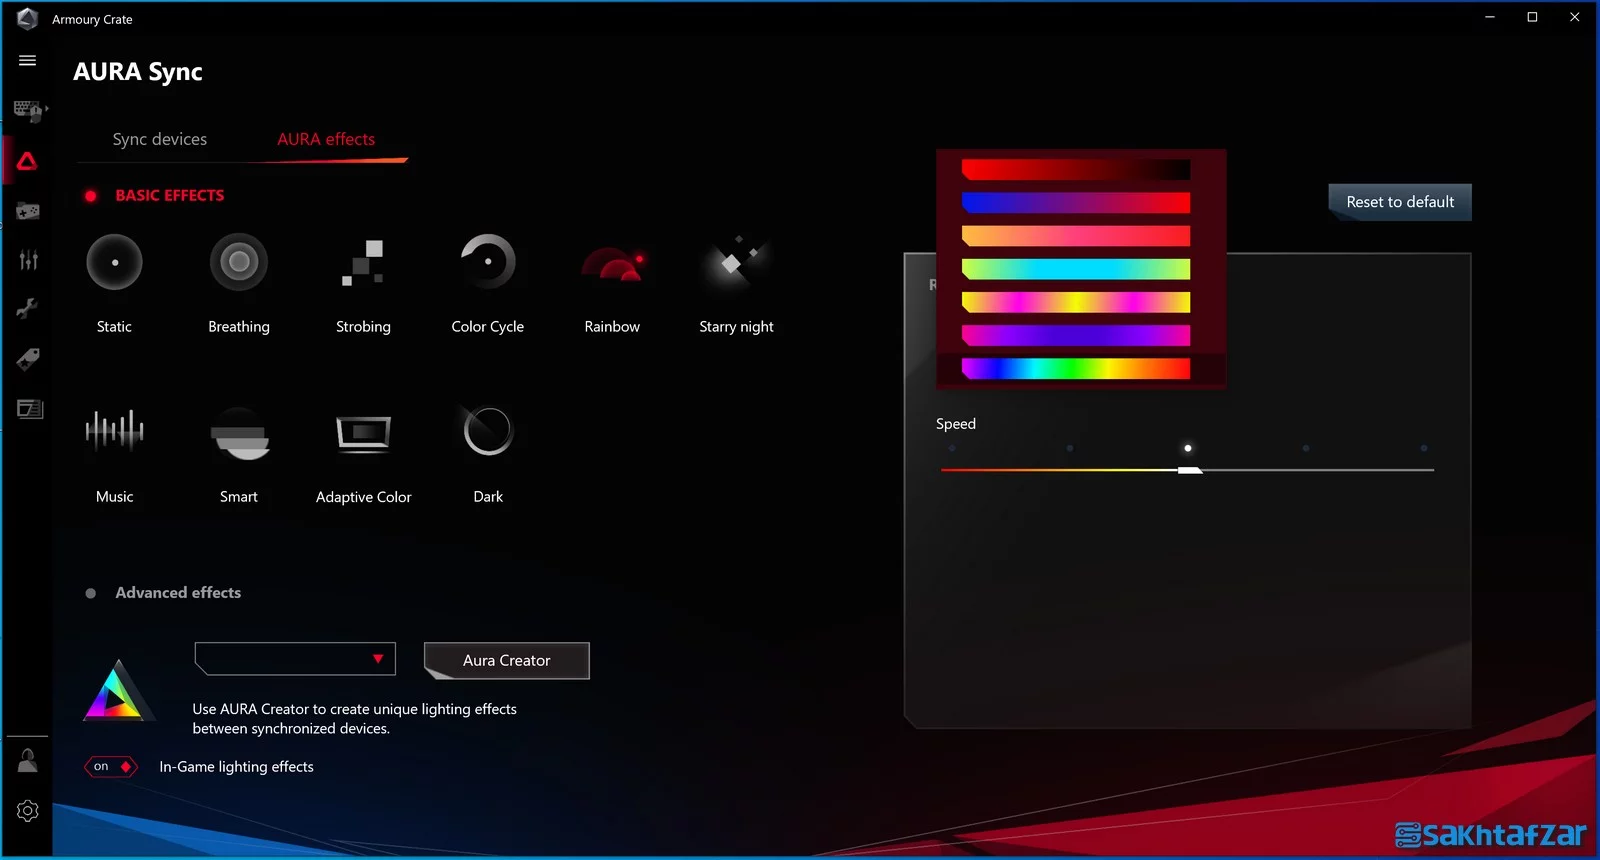Click the AURA Sync page heading
This screenshot has height=860, width=1600.
pyautogui.click(x=138, y=72)
